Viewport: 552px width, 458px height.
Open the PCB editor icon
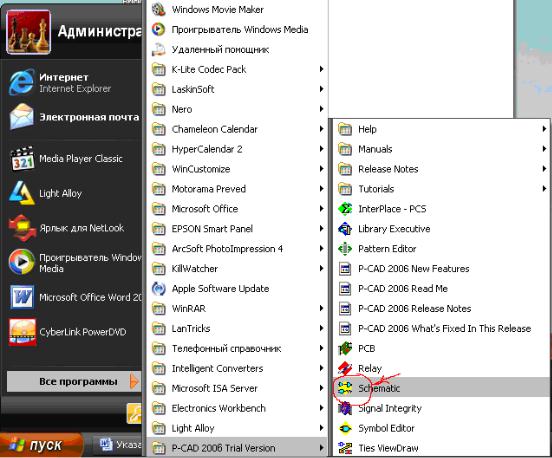coord(345,348)
